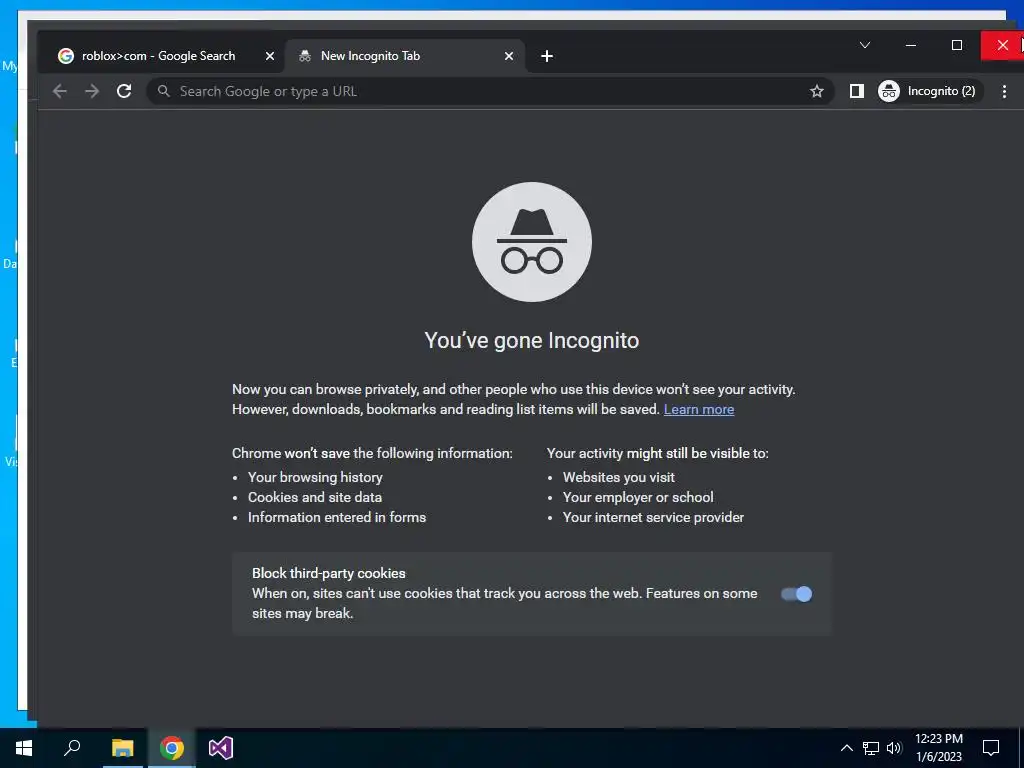
Task: Click the search magnifier icon in the address bar
Action: click(164, 91)
